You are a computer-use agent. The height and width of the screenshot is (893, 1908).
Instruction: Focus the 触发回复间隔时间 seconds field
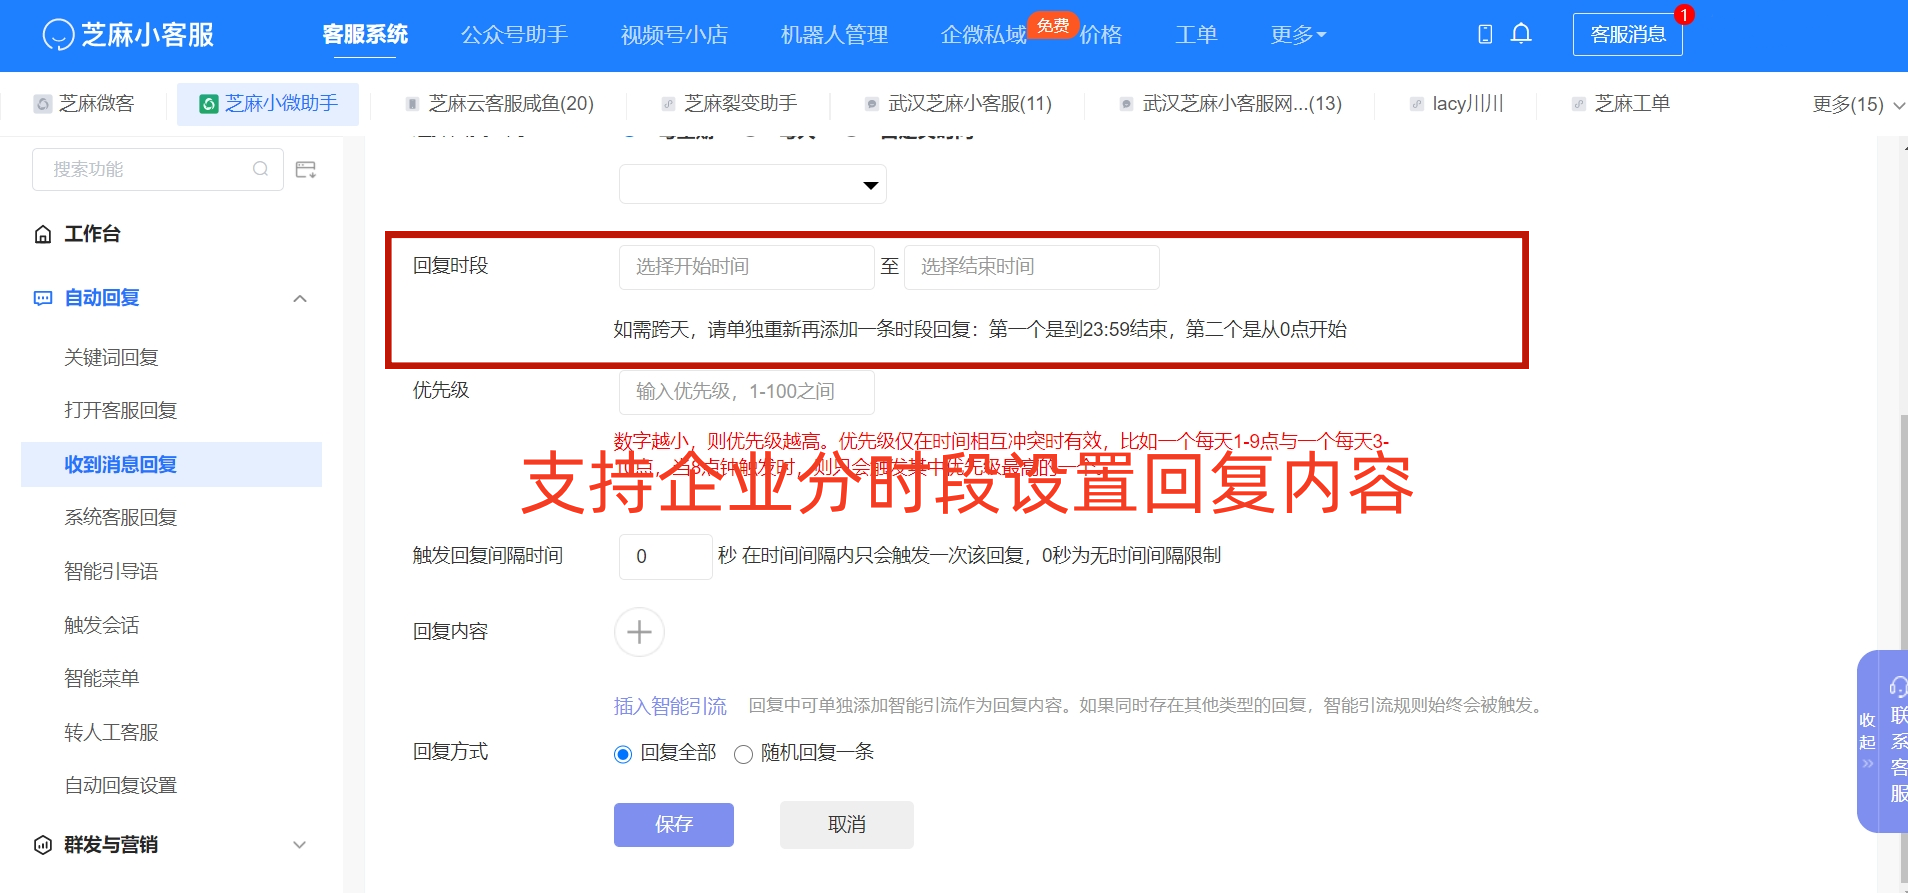(x=666, y=557)
